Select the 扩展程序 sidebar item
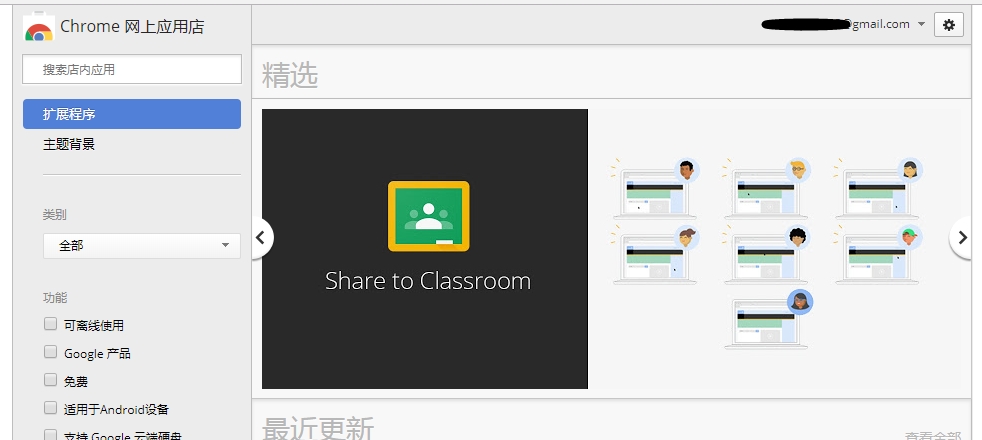 [x=131, y=114]
